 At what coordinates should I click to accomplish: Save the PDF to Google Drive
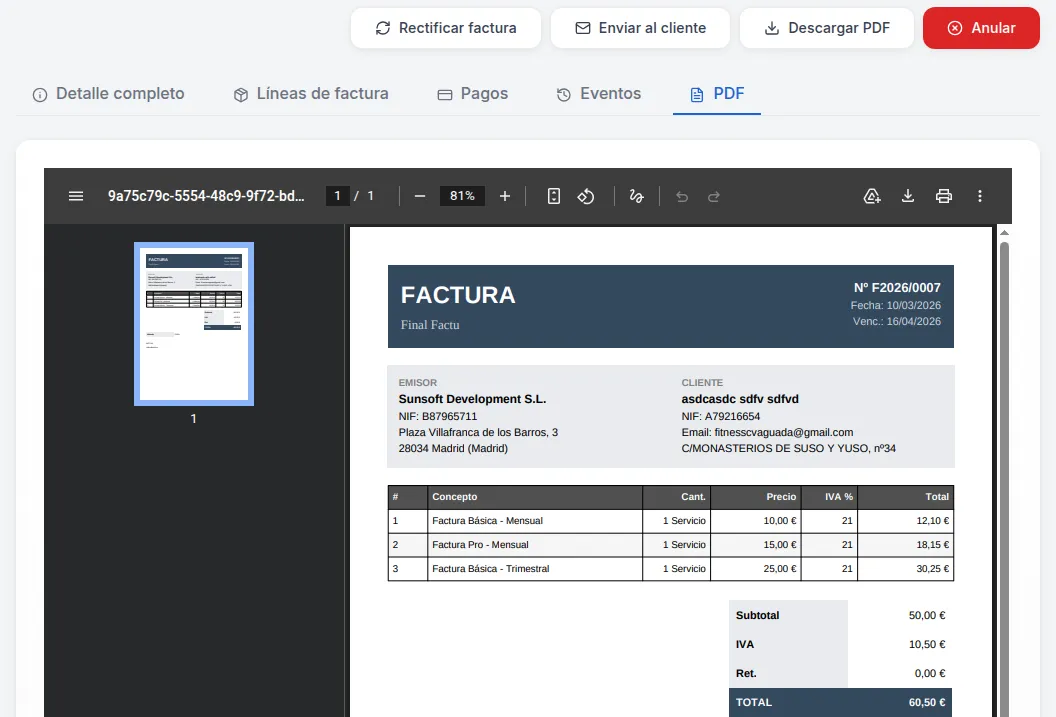(x=872, y=196)
